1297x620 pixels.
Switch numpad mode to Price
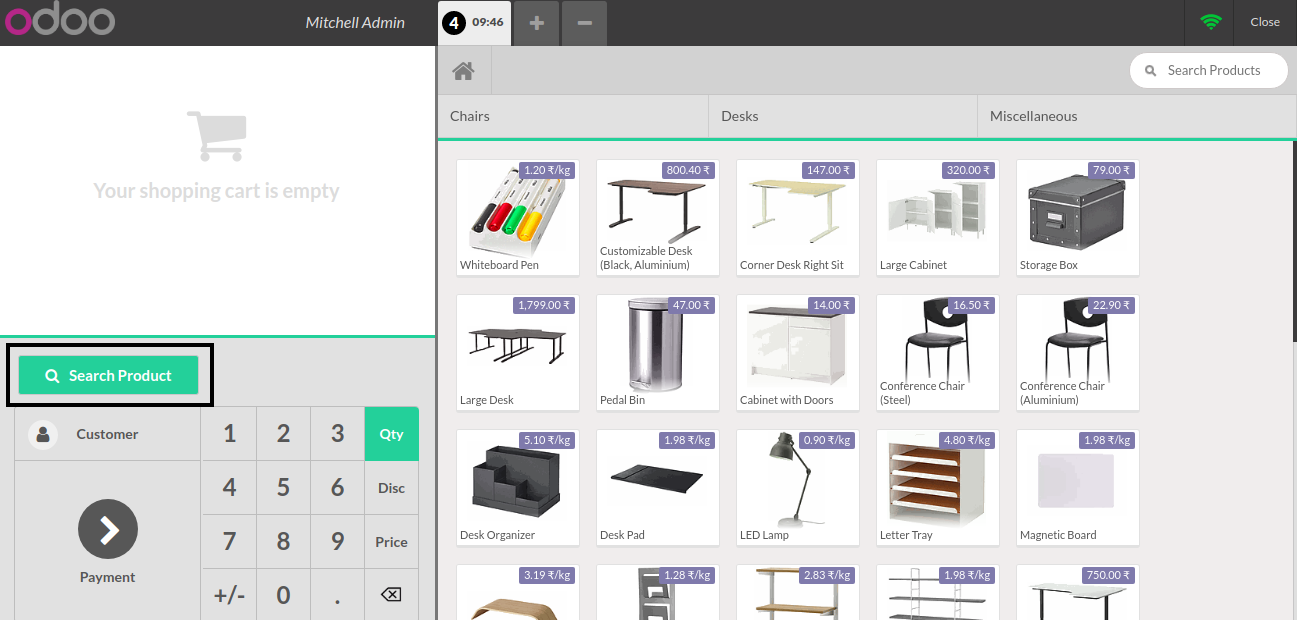391,542
